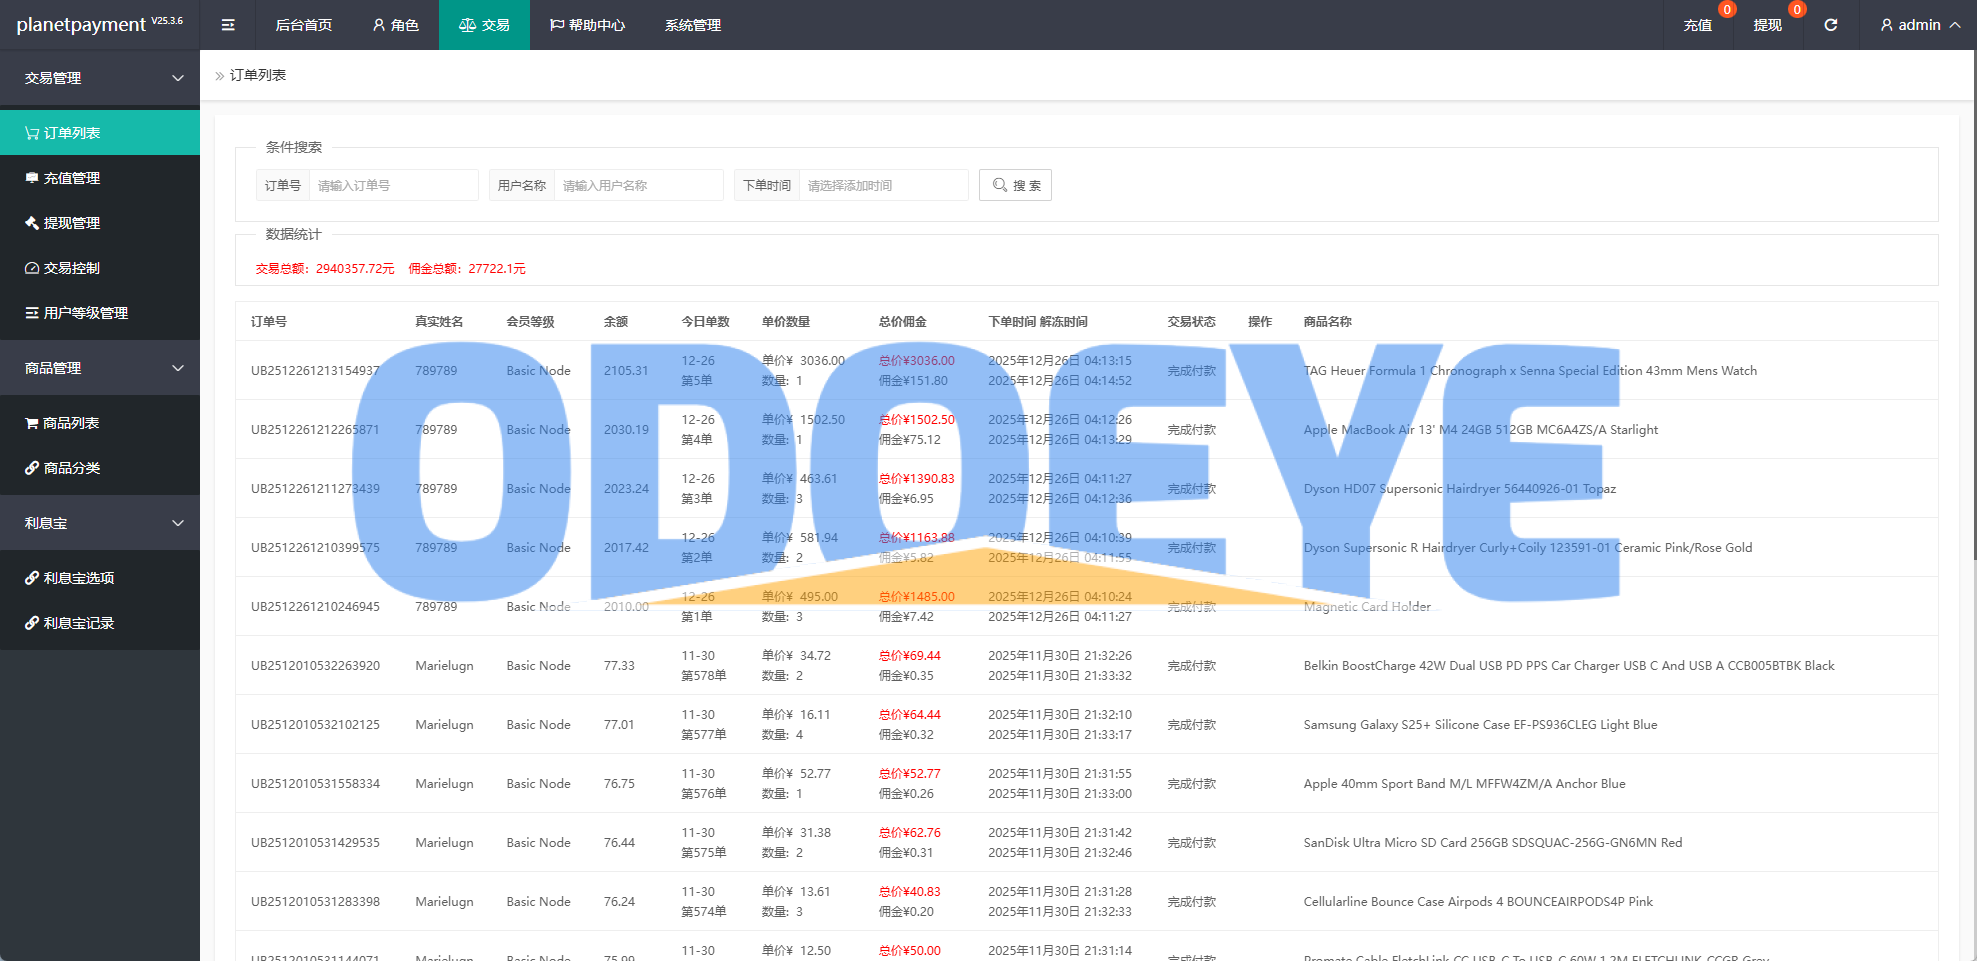
Task: Click the refresh icon in top bar
Action: 1830,25
